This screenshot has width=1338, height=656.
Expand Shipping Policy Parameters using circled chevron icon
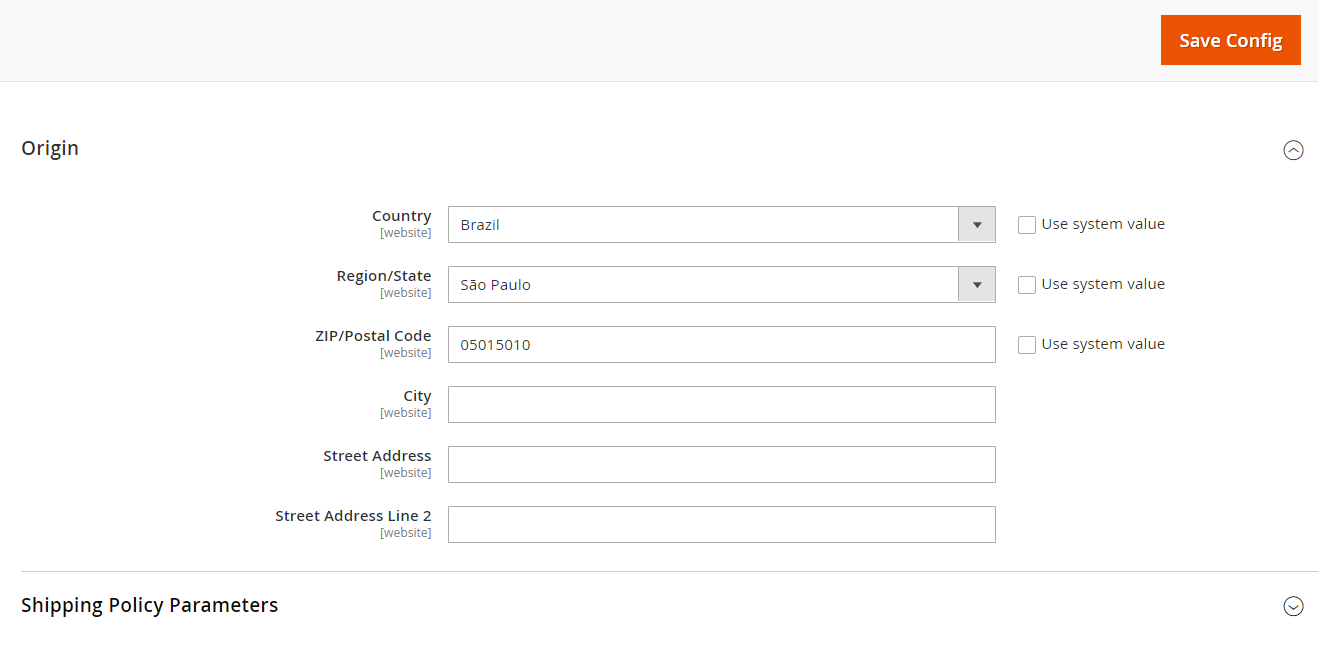click(1293, 606)
